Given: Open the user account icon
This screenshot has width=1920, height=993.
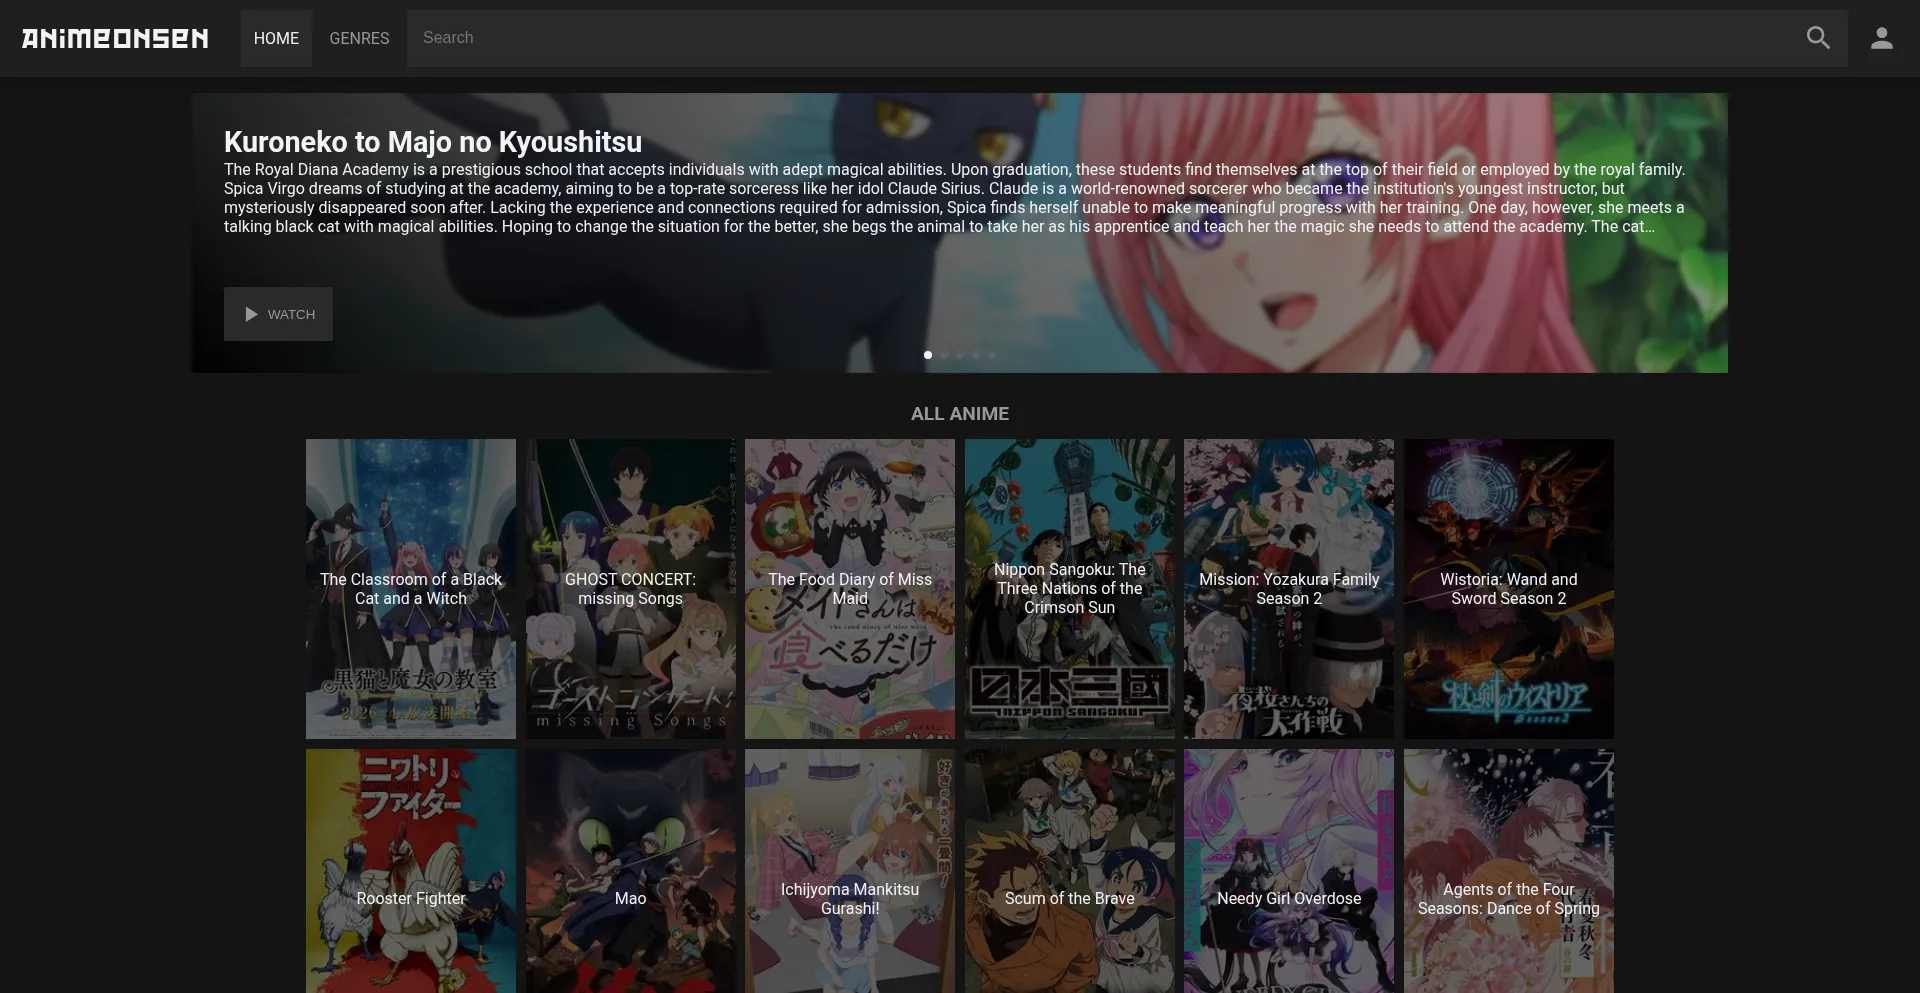Looking at the screenshot, I should (1882, 38).
